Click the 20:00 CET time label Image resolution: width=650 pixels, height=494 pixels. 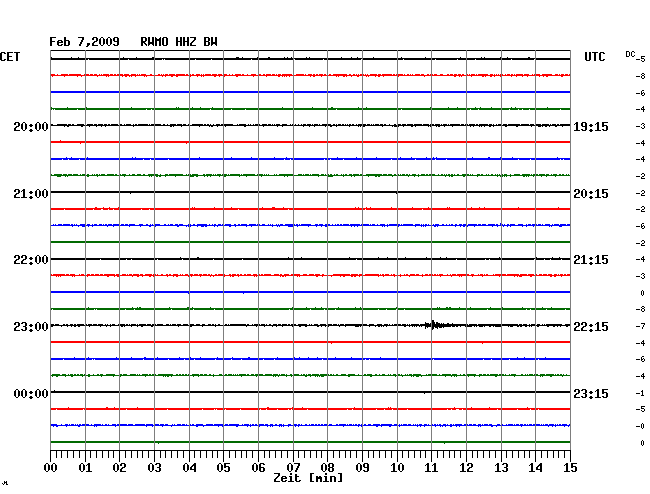point(31,126)
